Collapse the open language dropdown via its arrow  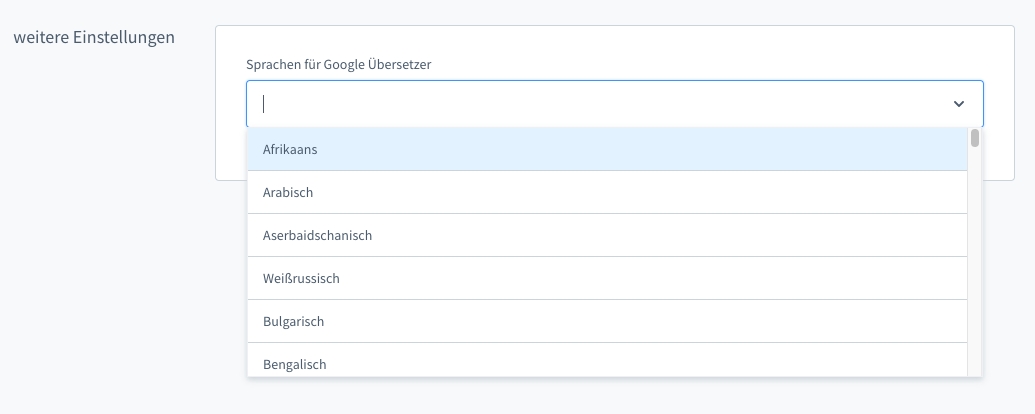point(958,104)
